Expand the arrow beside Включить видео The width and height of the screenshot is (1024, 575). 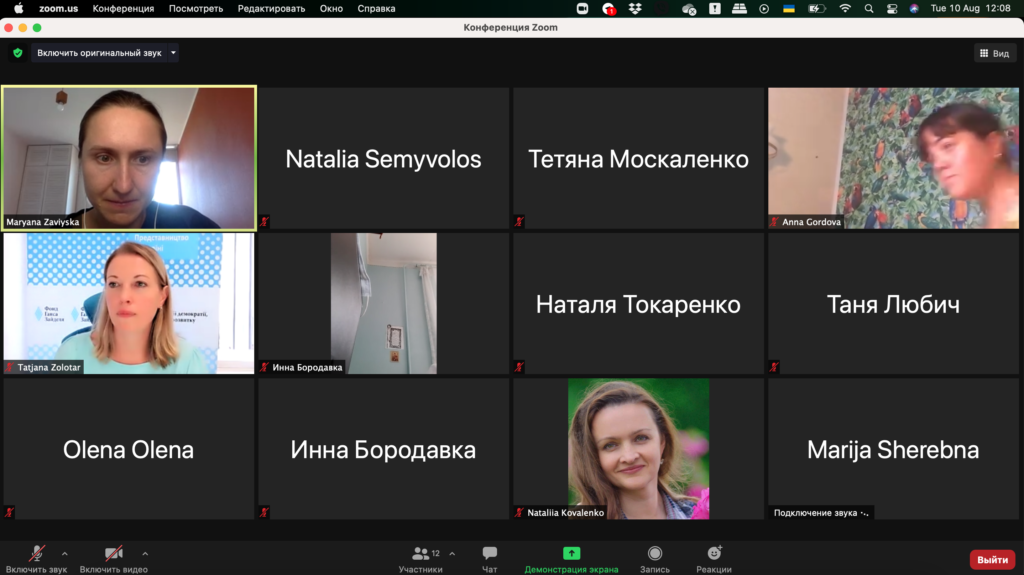[x=145, y=553]
